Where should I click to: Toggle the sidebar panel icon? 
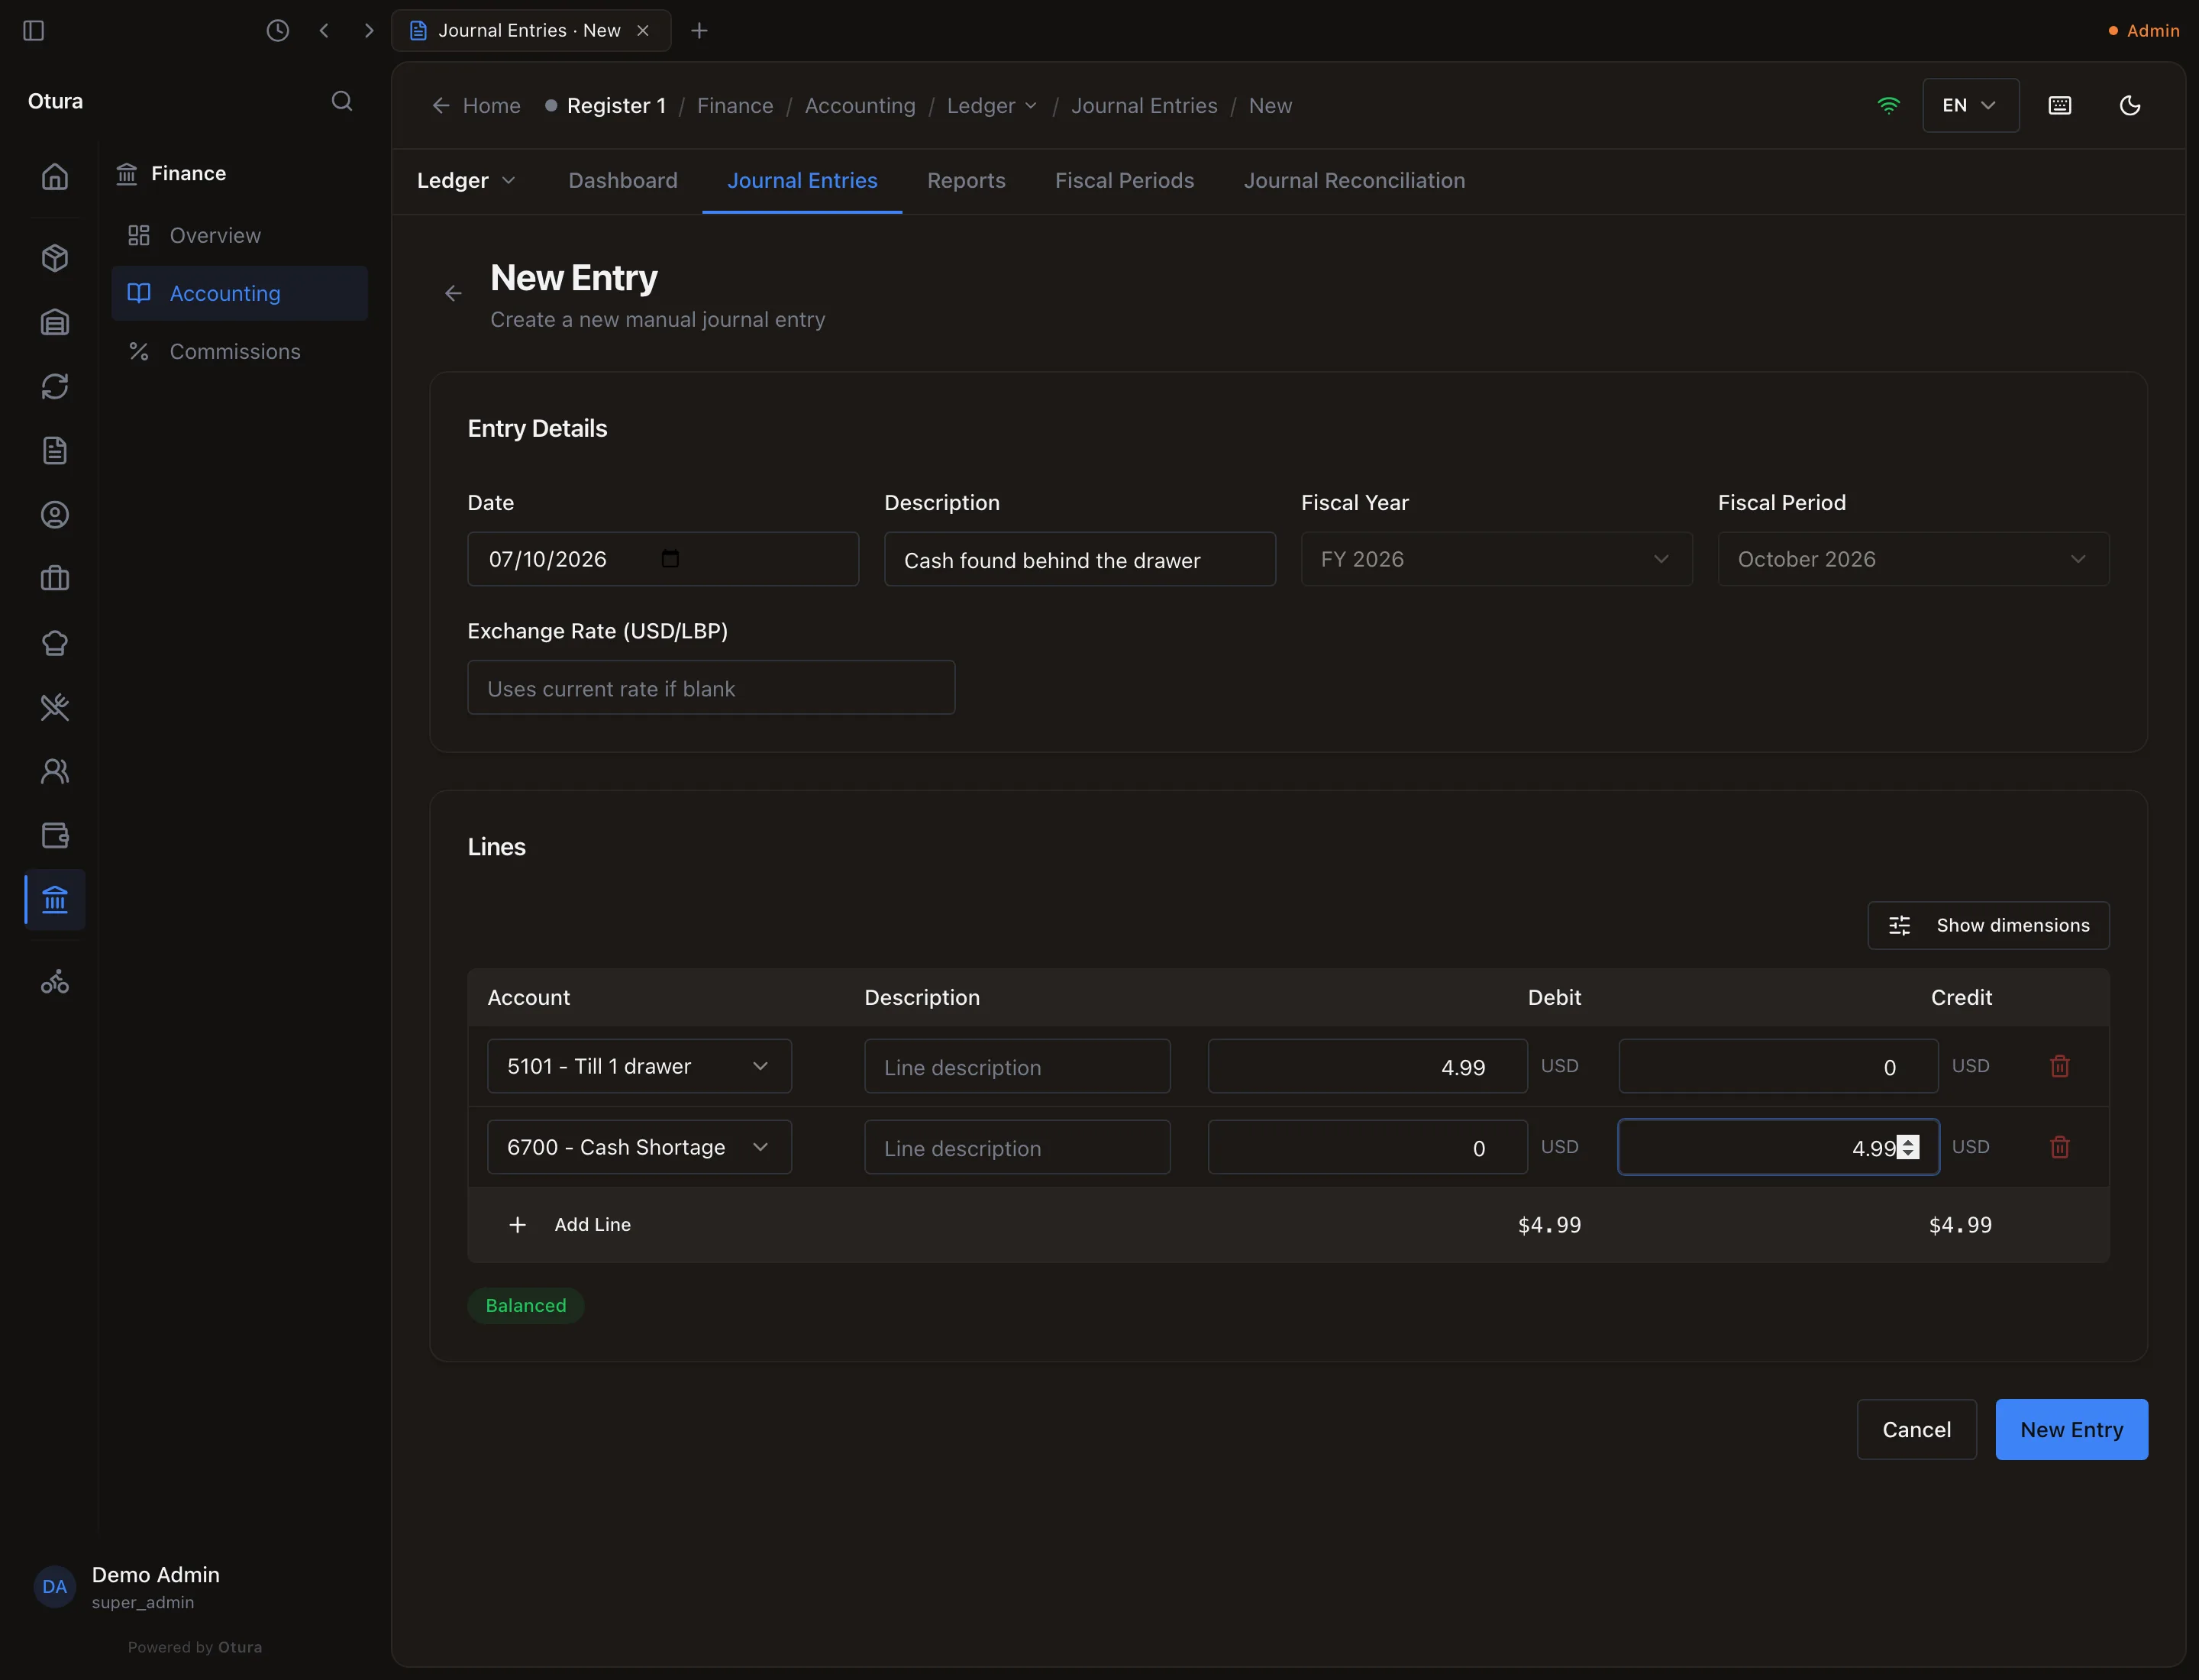click(x=33, y=30)
